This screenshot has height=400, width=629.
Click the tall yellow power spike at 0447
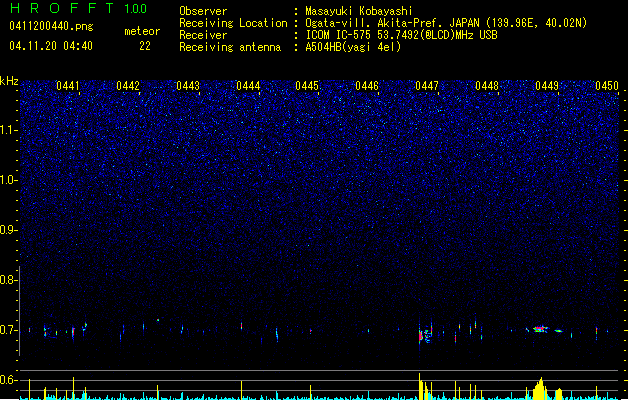[420, 386]
